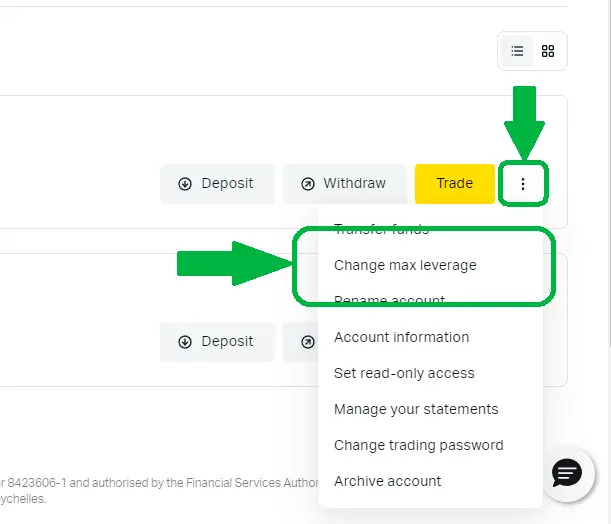Click Deposit on the top account
611x524 pixels.
tap(216, 184)
